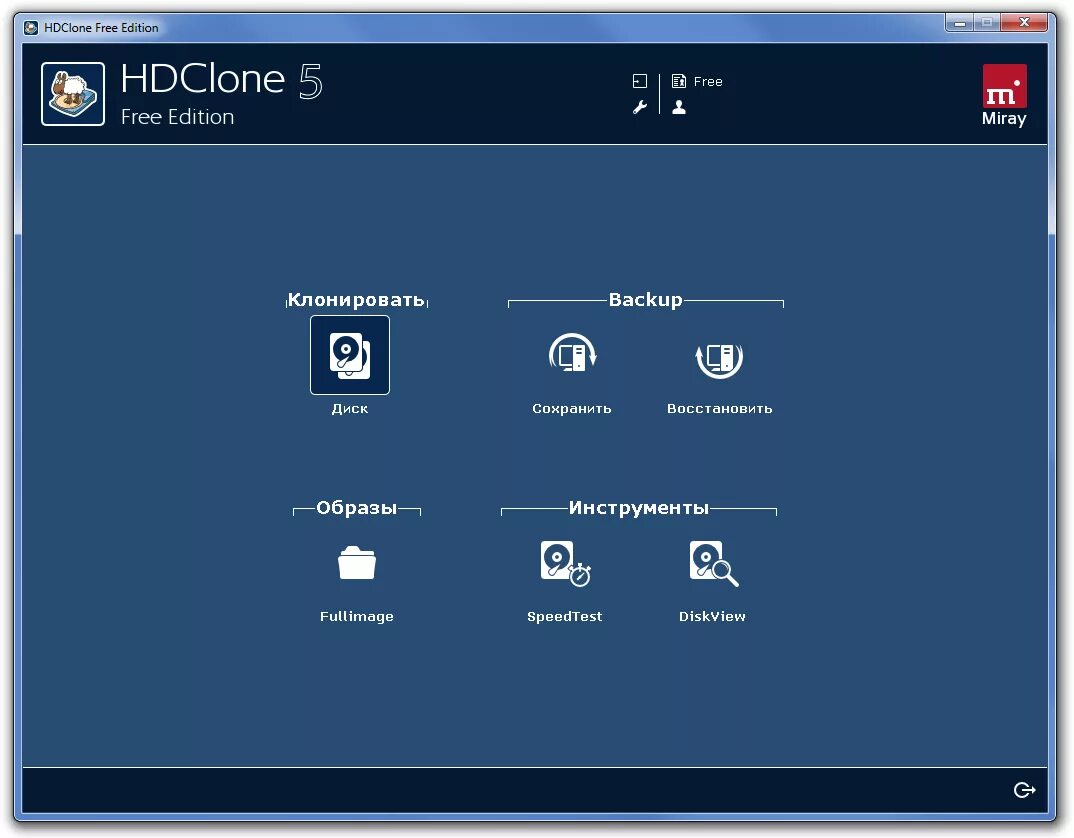Click the wrench settings icon

pos(640,108)
